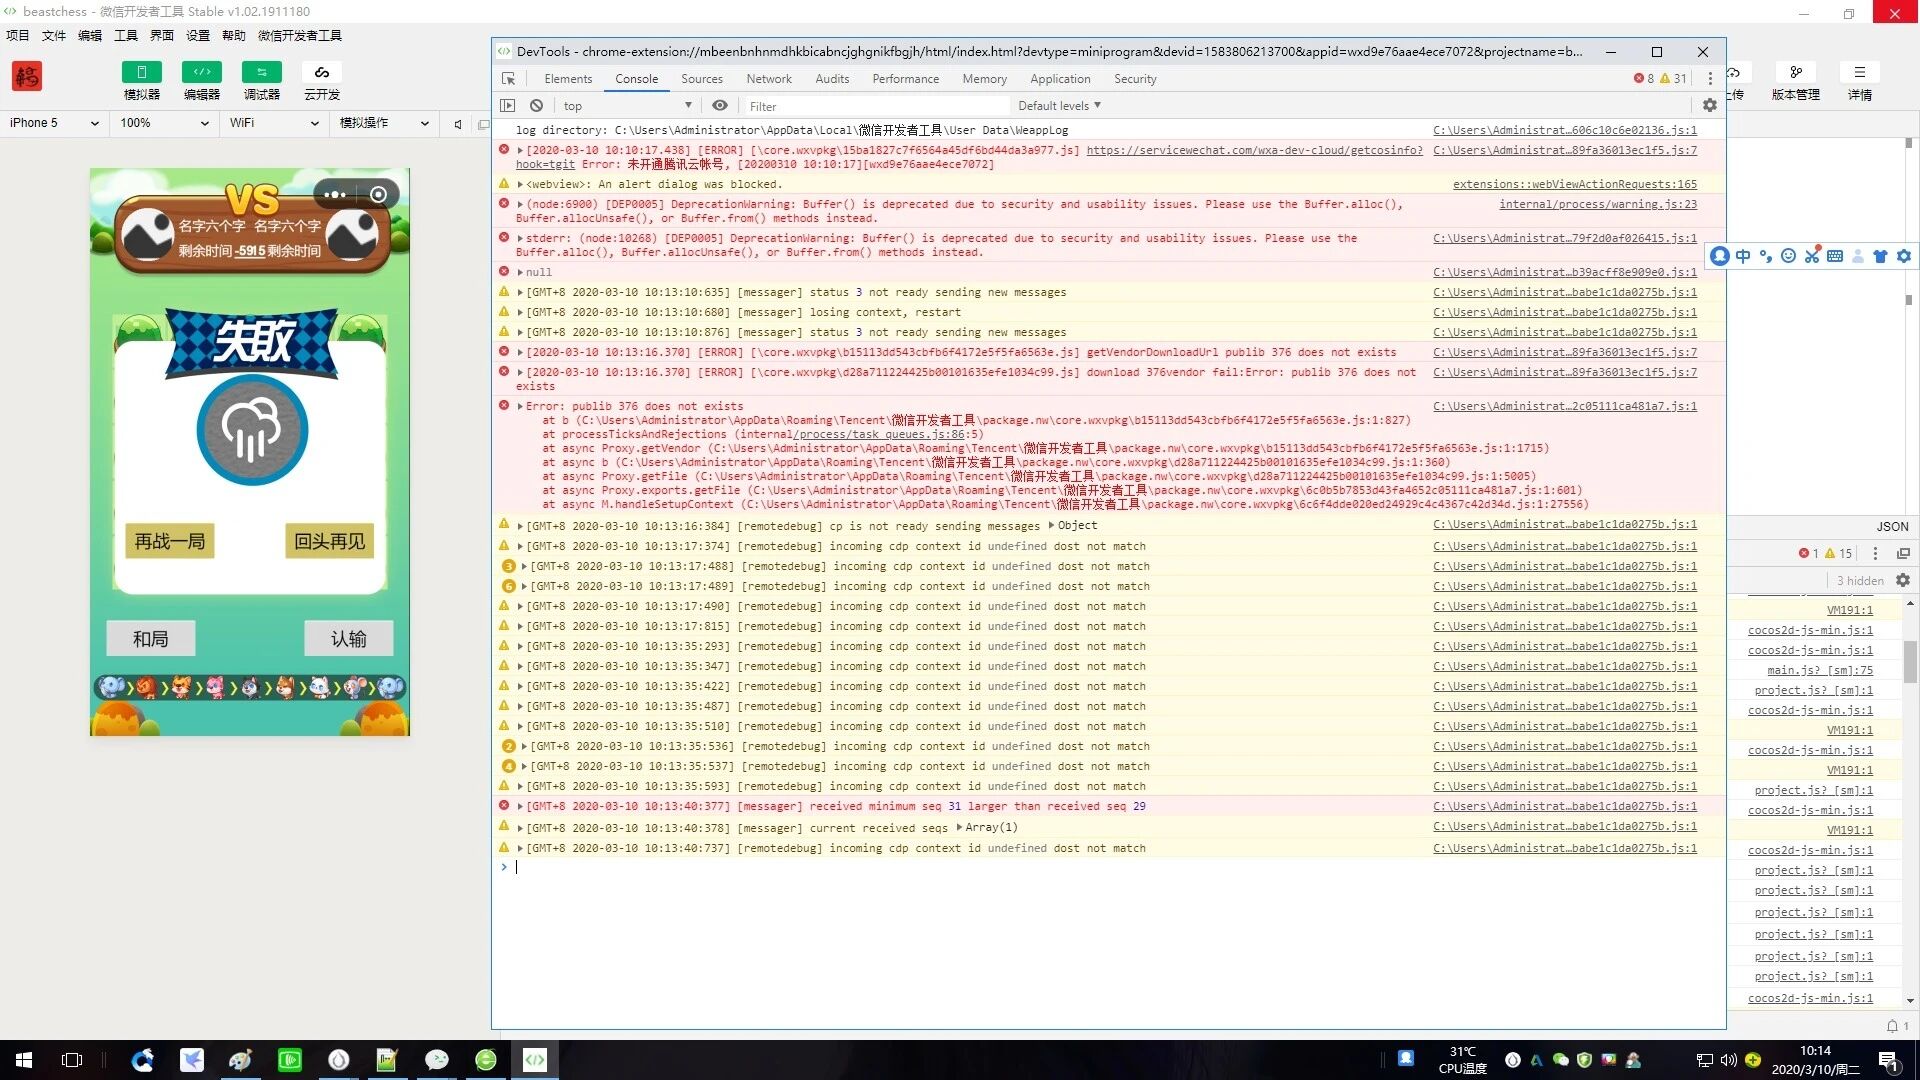Click the live expression eye icon
The width and height of the screenshot is (1920, 1080).
(x=720, y=106)
